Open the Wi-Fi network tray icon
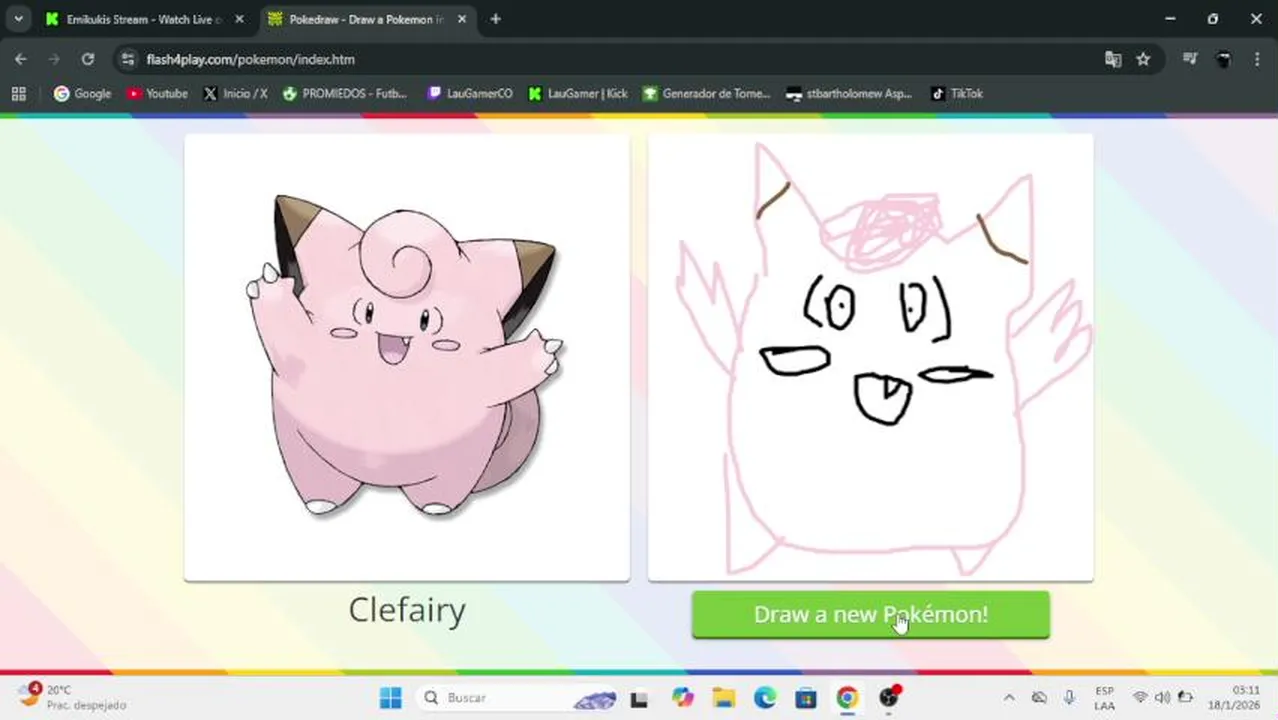 1140,697
